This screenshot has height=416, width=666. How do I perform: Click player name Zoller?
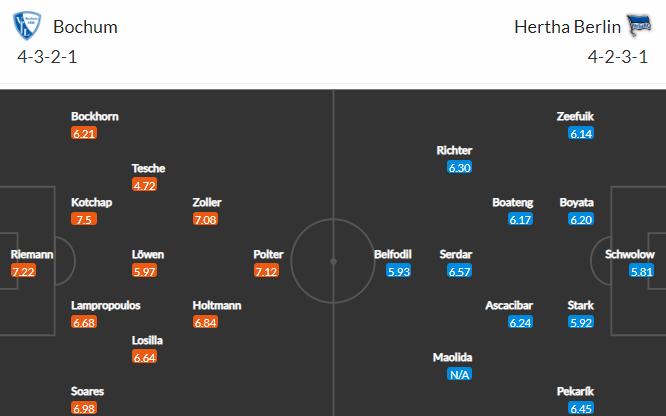[x=207, y=202]
